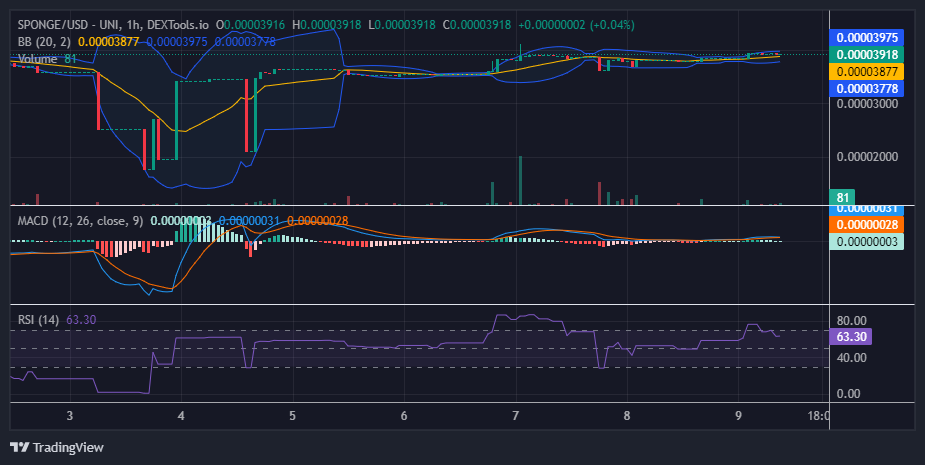Select the MACD (12, 26, close, 9) label

pos(80,221)
